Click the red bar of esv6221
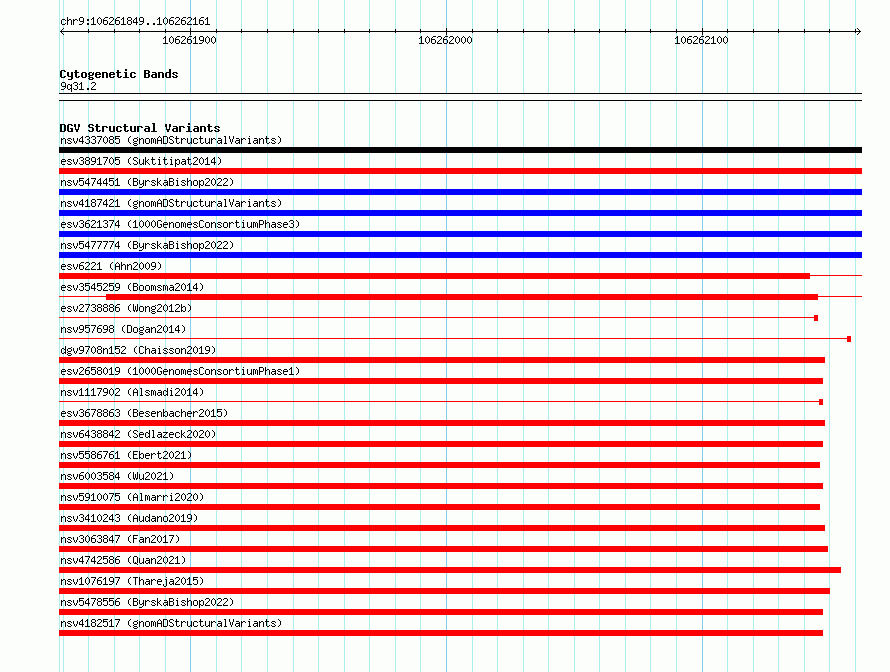 tap(434, 276)
